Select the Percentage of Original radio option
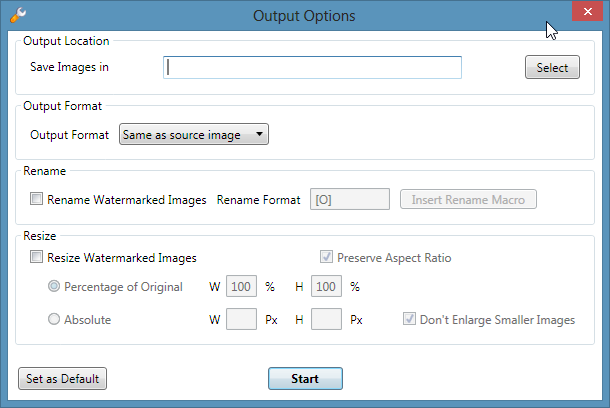This screenshot has width=610, height=408. pos(54,287)
